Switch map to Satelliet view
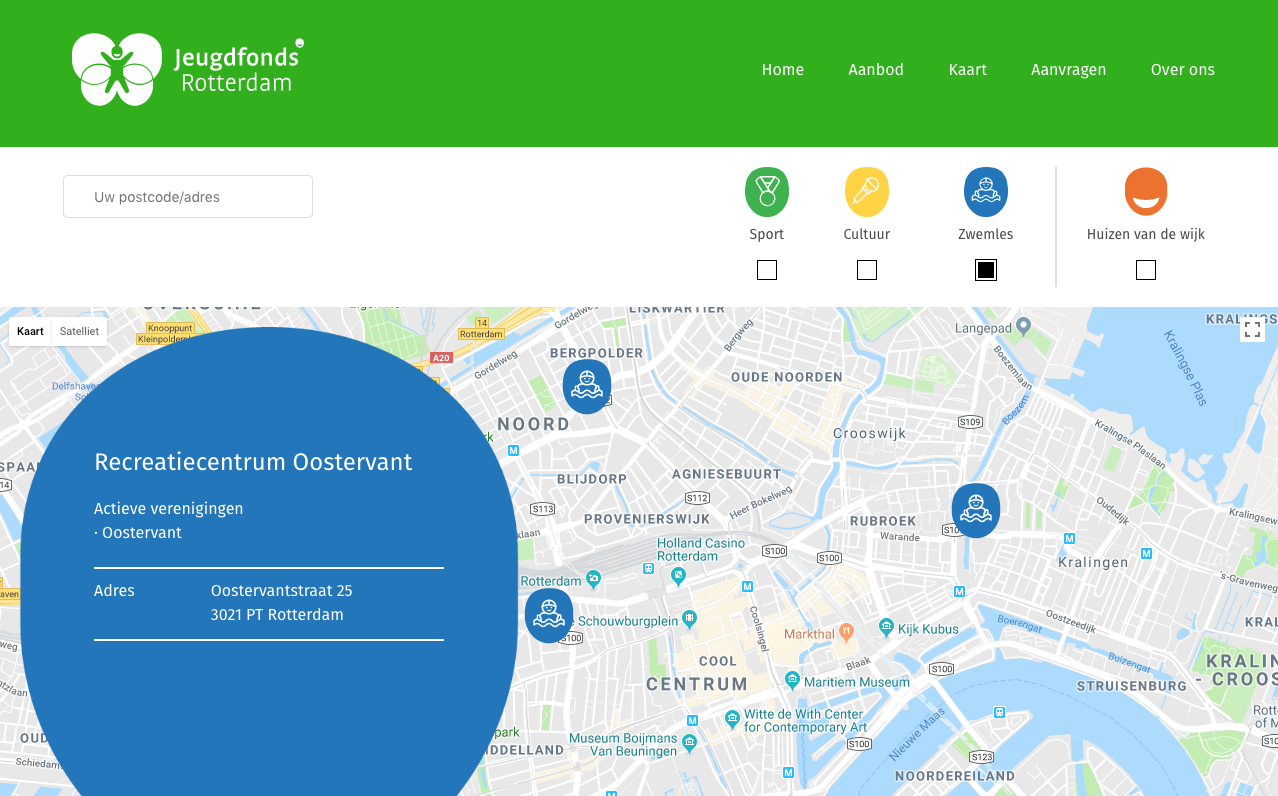The width and height of the screenshot is (1278, 796). 79,331
